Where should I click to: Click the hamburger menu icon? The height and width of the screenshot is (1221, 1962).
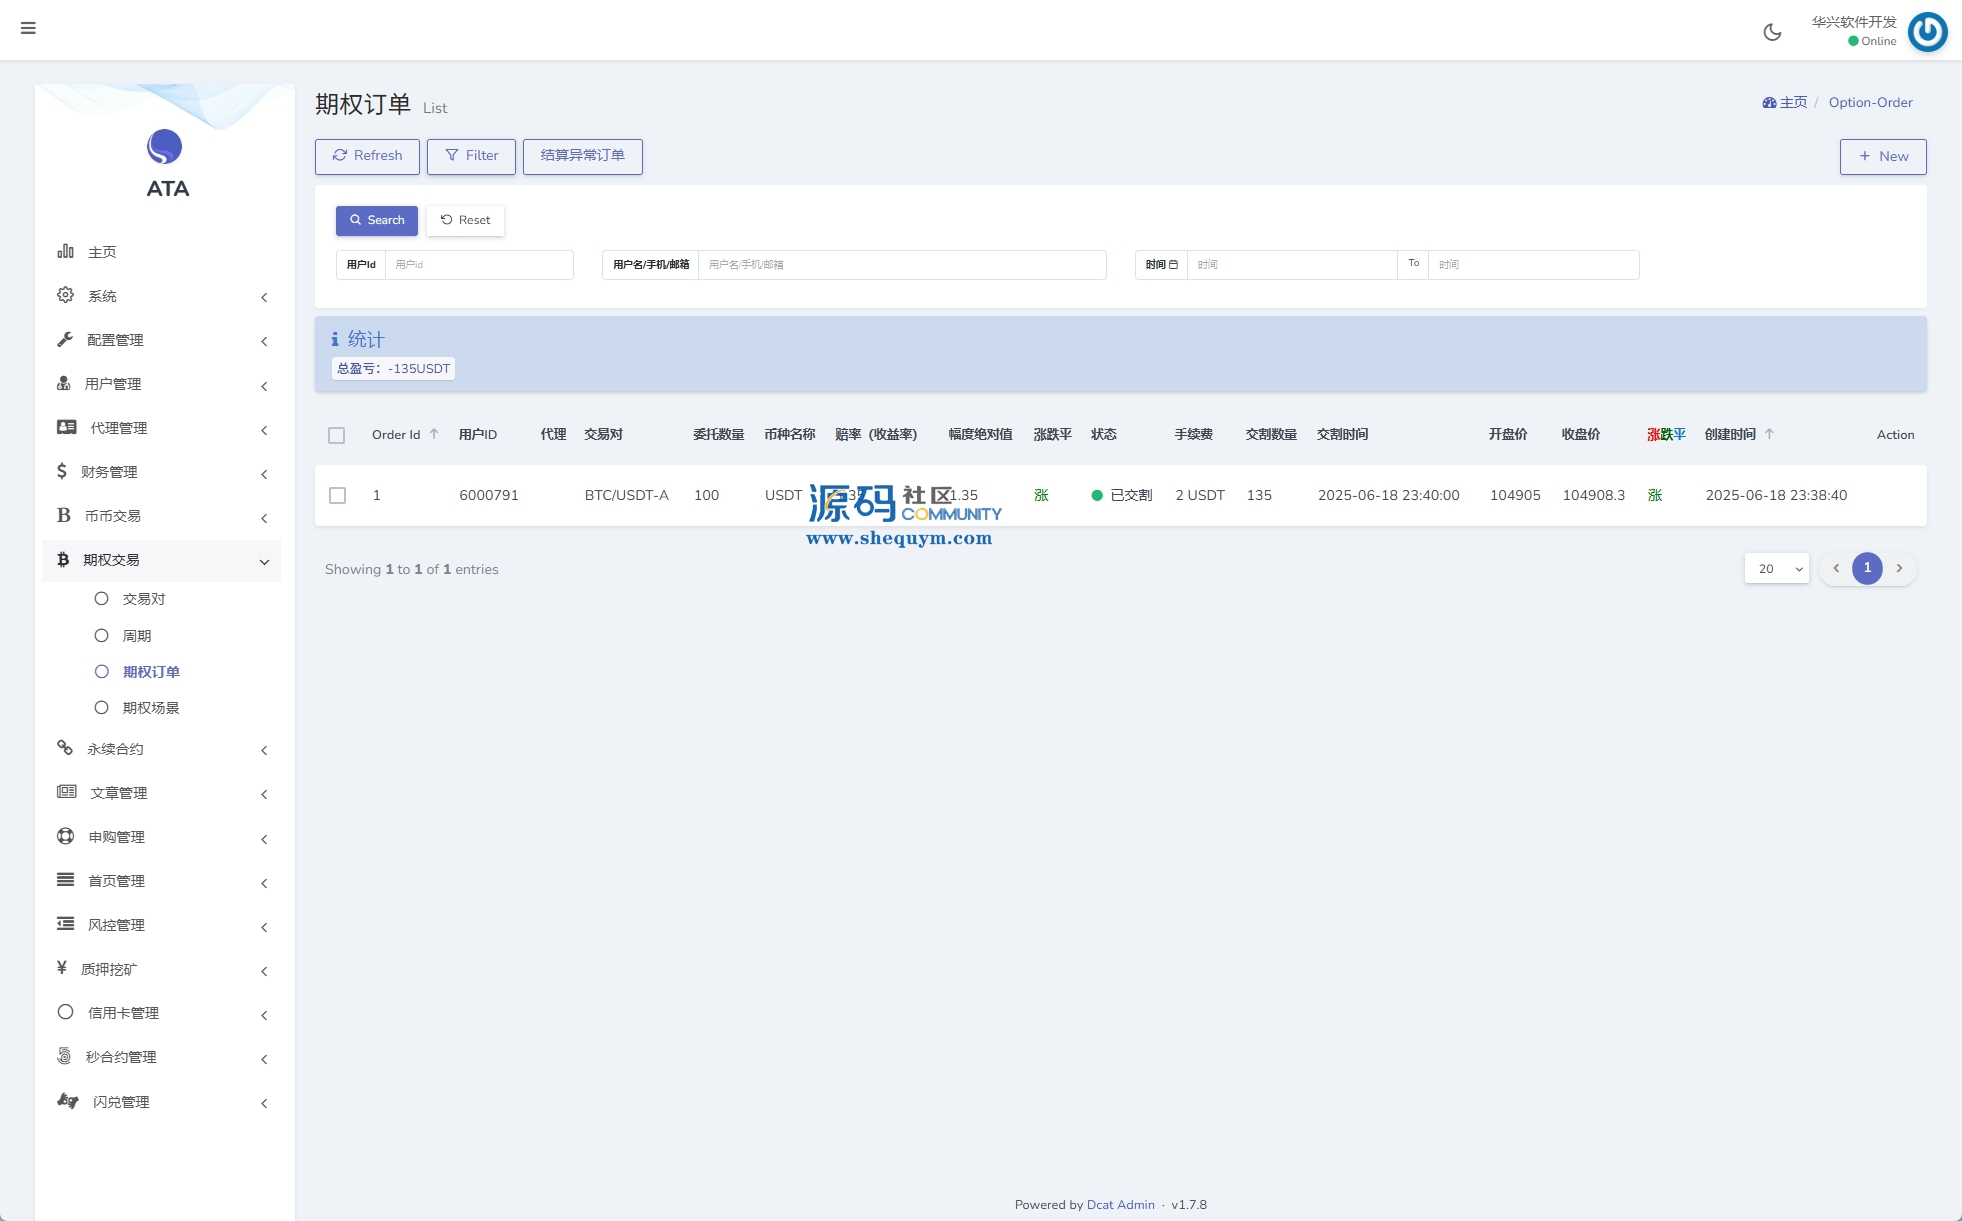[x=28, y=28]
